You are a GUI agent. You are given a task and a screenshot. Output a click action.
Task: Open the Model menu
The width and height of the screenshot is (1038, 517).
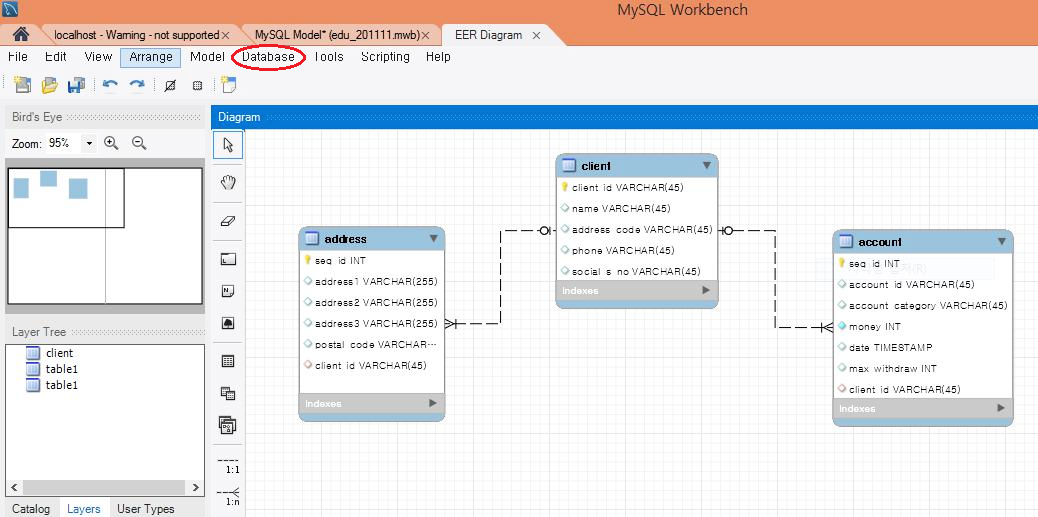tap(207, 57)
